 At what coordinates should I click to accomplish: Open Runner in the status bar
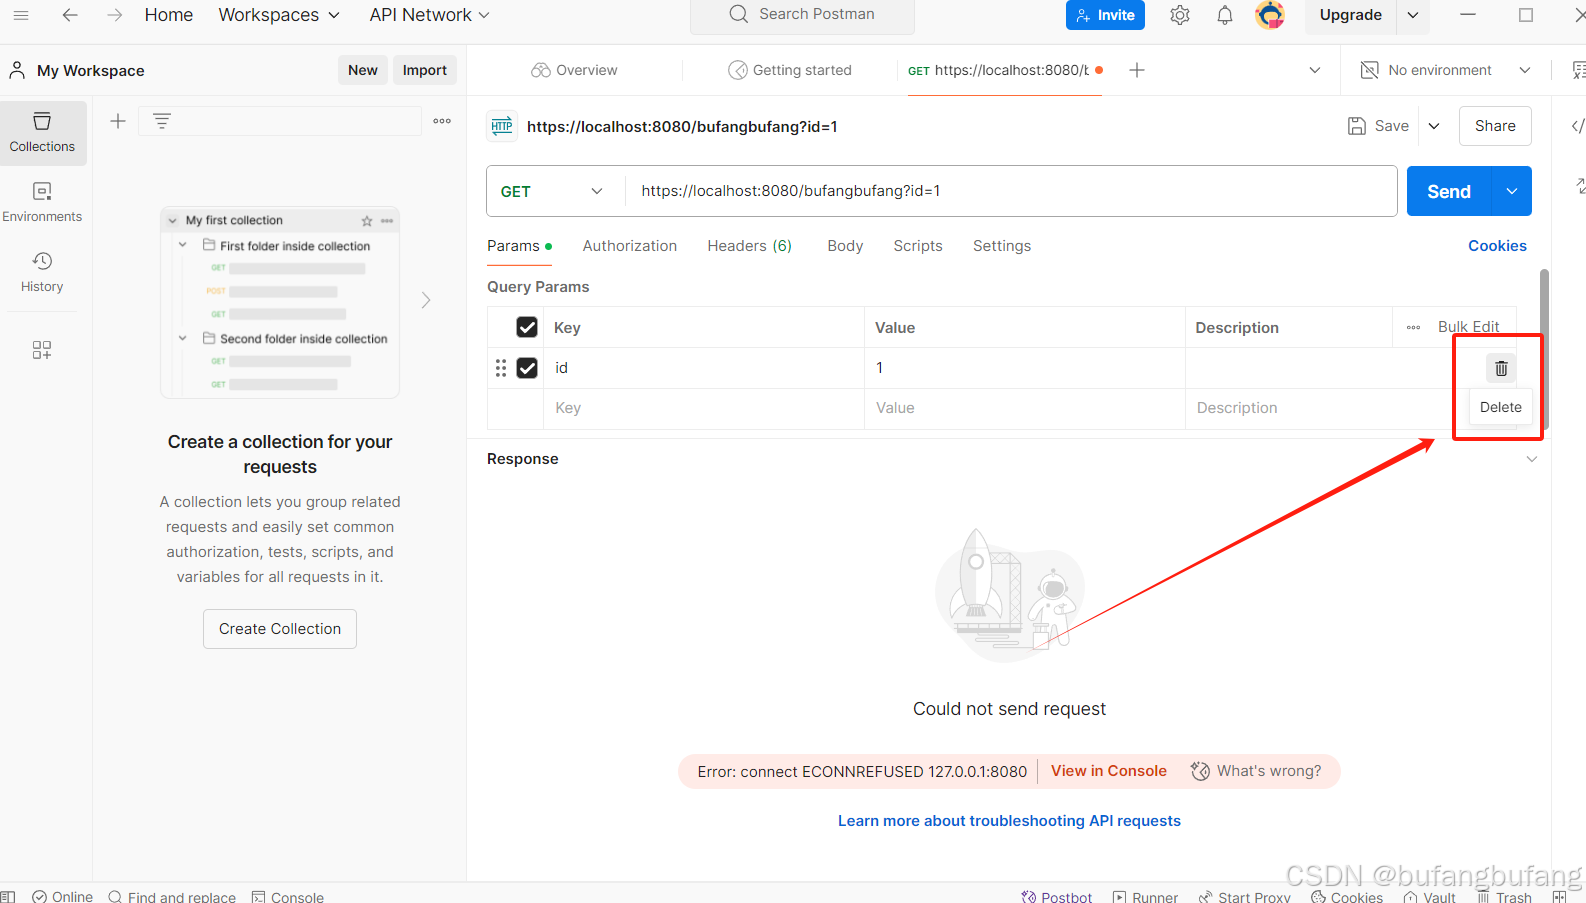pos(1146,897)
